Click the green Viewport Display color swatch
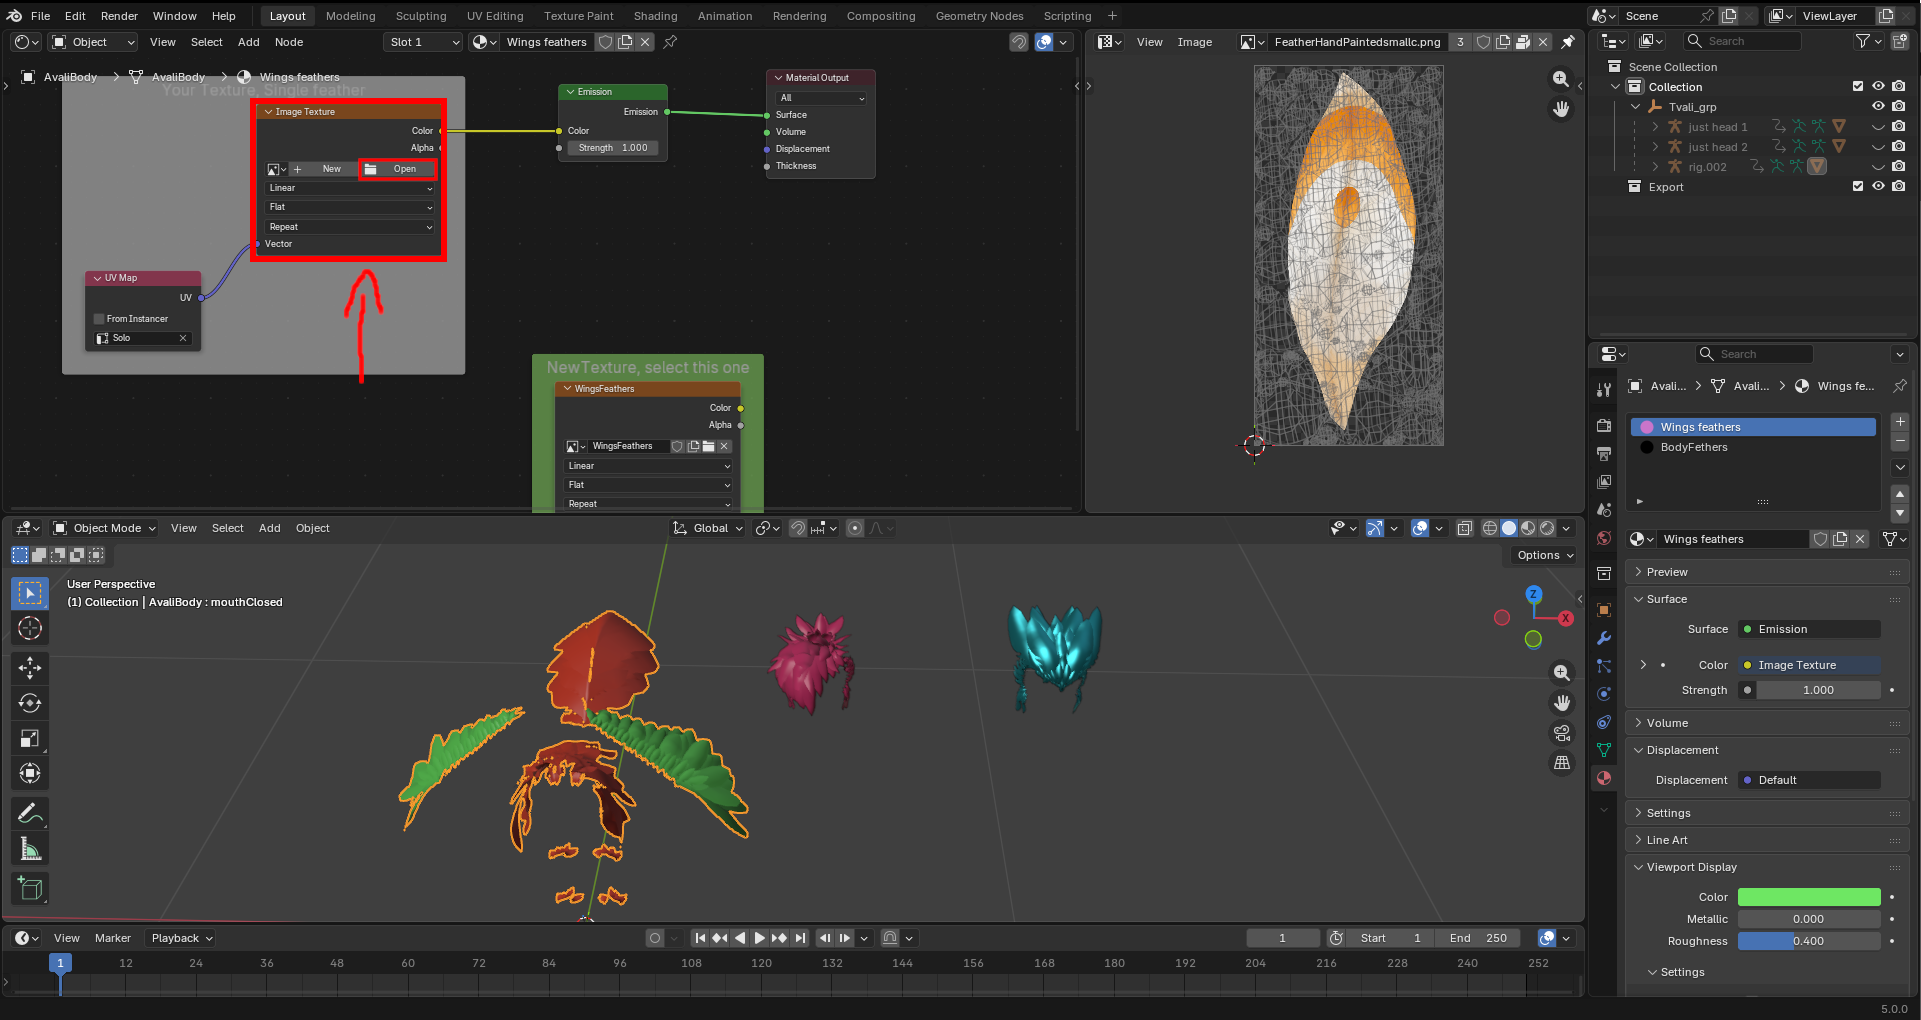Screen dimensions: 1921x1020 pyautogui.click(x=1808, y=897)
